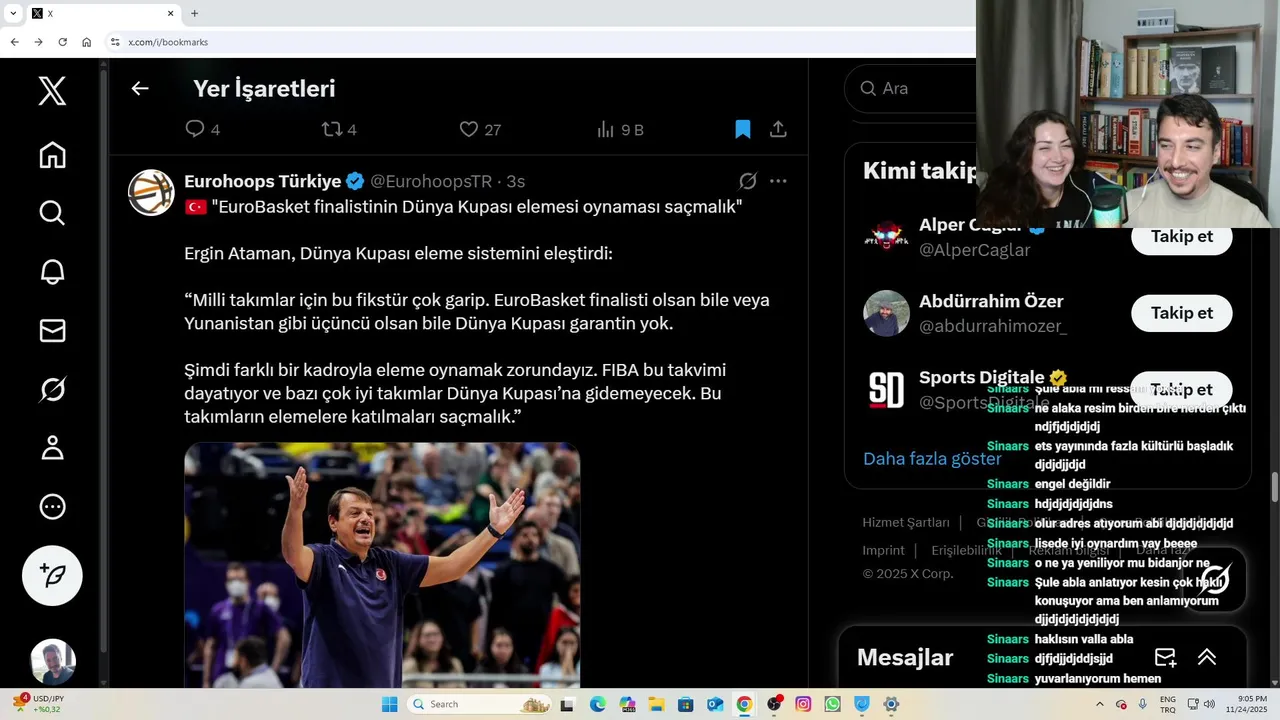Click the address bar URL
1280x720 pixels.
point(168,42)
